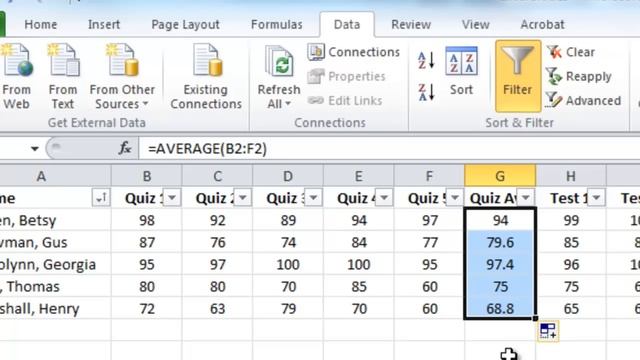Click the Edit Links button
This screenshot has height=360, width=640.
pos(345,100)
